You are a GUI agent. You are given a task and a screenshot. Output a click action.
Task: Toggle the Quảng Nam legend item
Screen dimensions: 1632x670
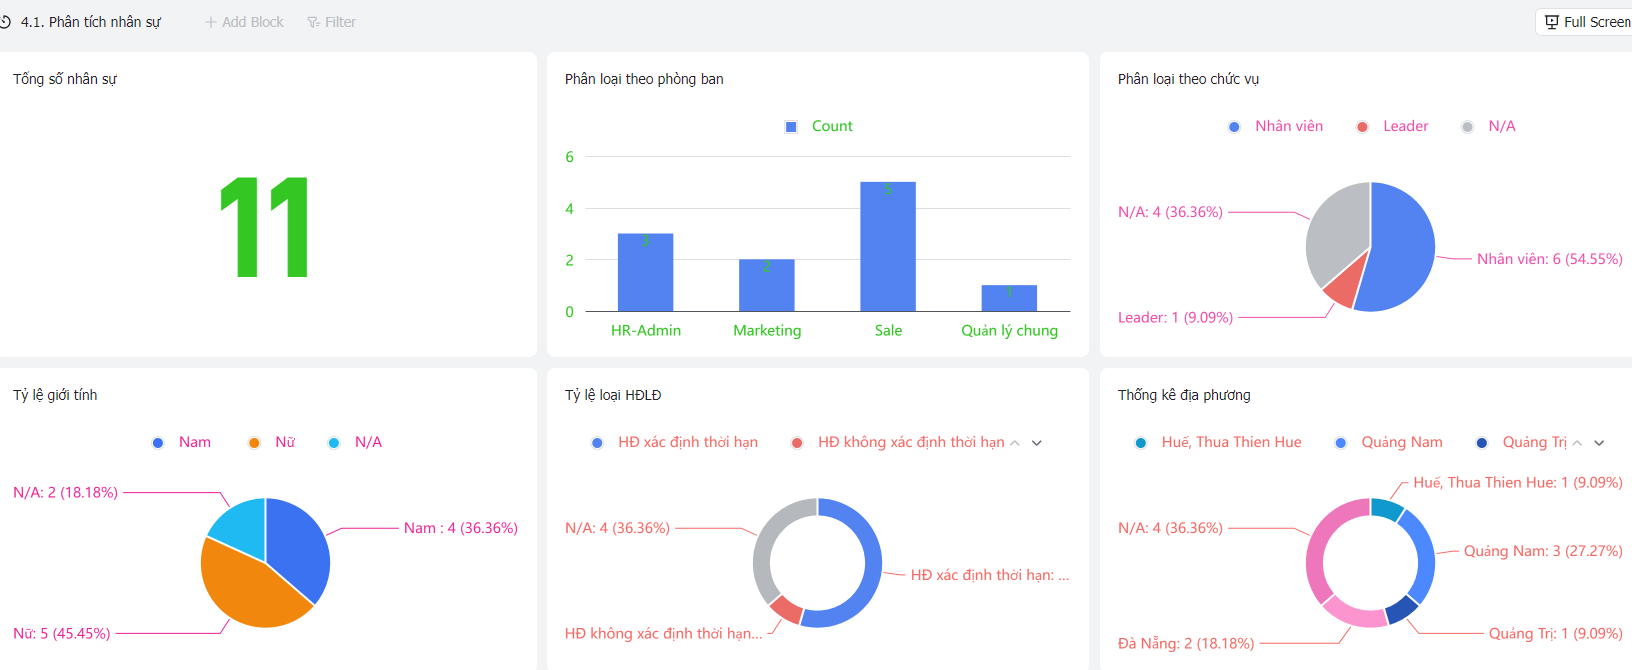(x=1389, y=442)
